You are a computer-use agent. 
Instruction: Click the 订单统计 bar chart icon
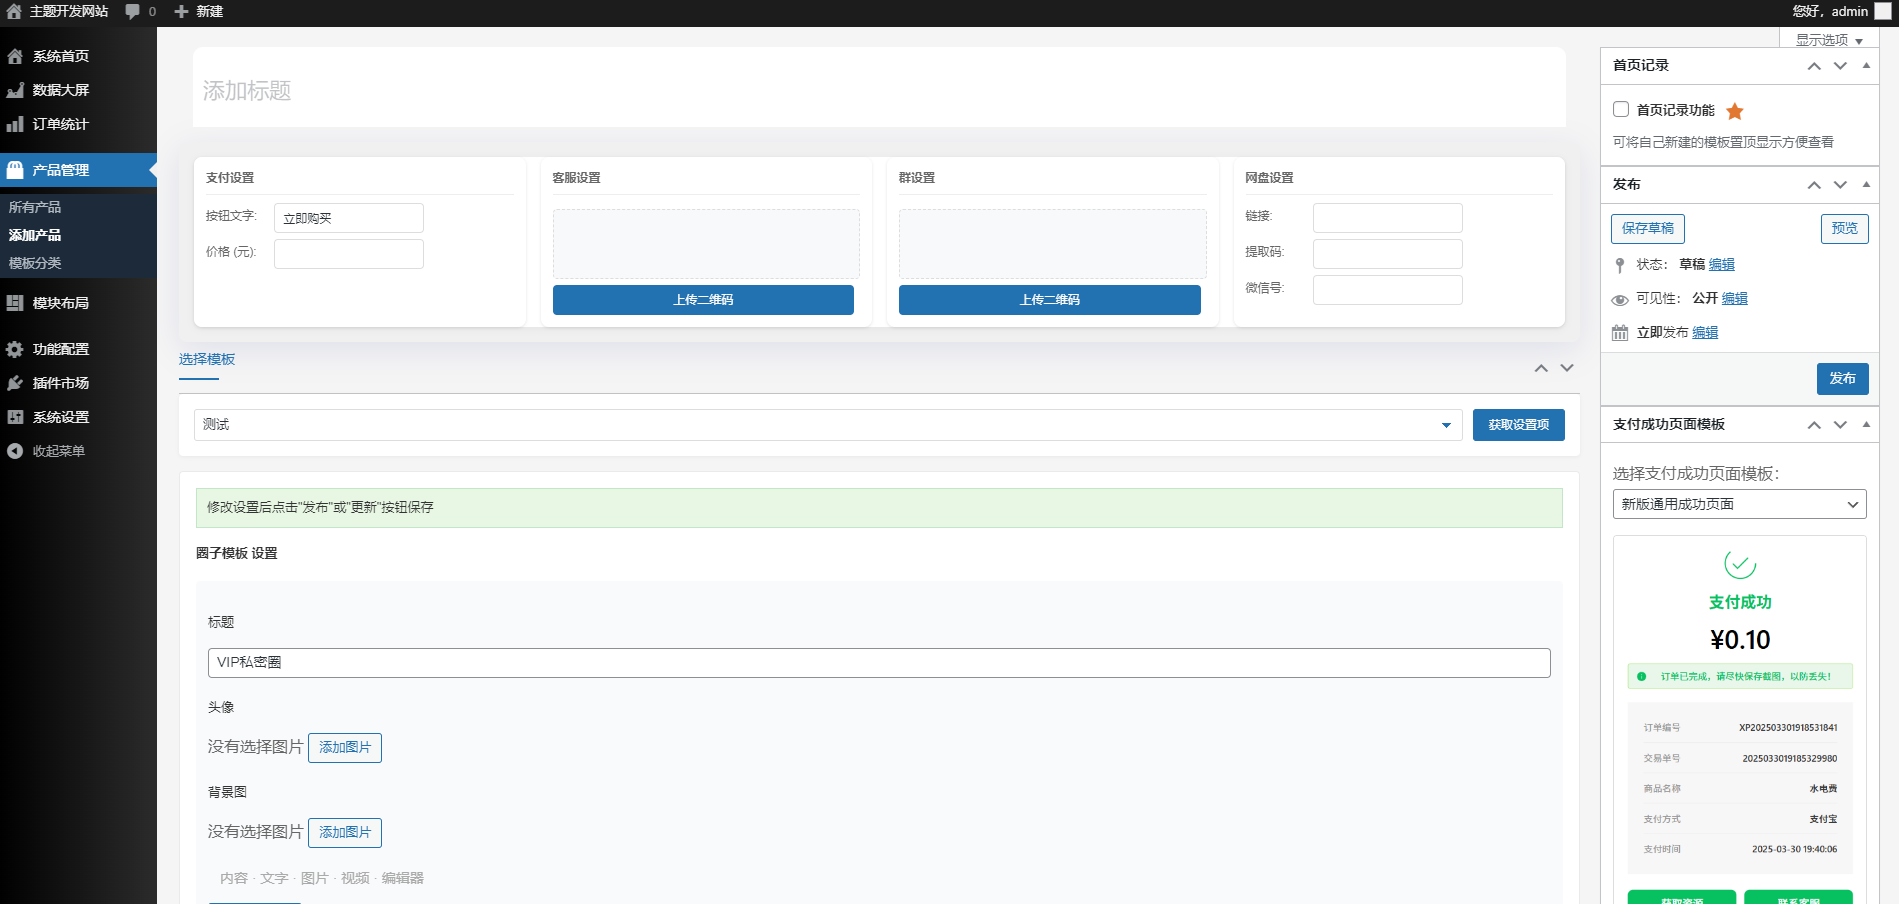(x=15, y=124)
